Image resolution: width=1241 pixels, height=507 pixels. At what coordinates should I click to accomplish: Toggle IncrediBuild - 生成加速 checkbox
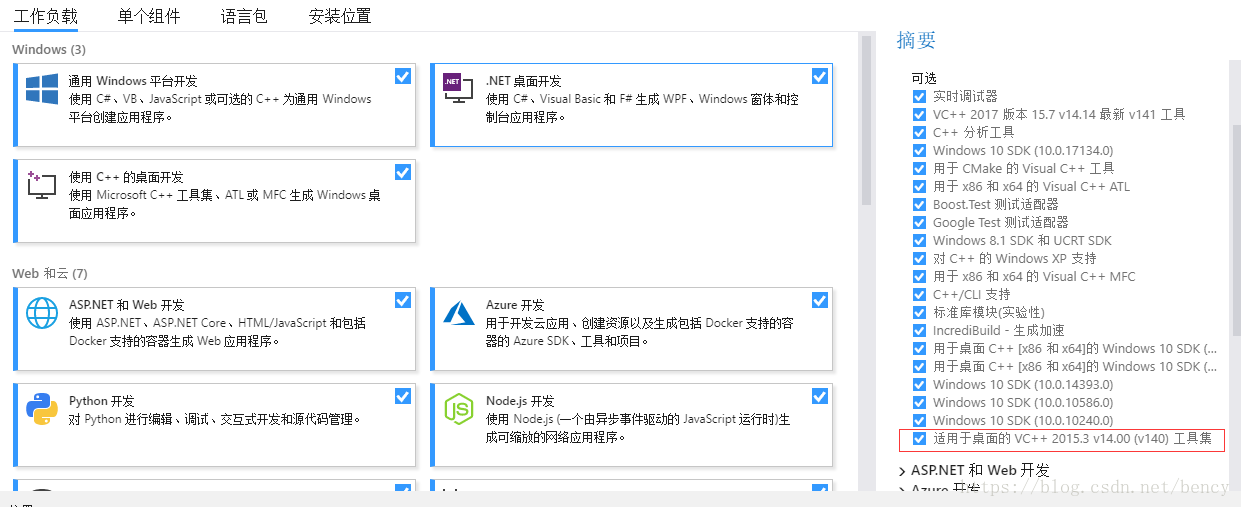pos(919,330)
